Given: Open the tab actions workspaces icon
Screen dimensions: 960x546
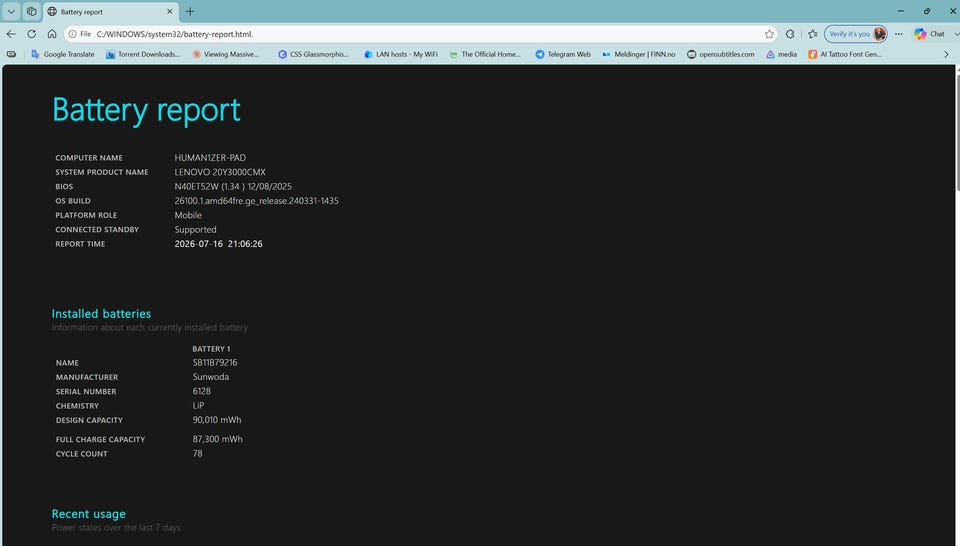Looking at the screenshot, I should click(31, 11).
